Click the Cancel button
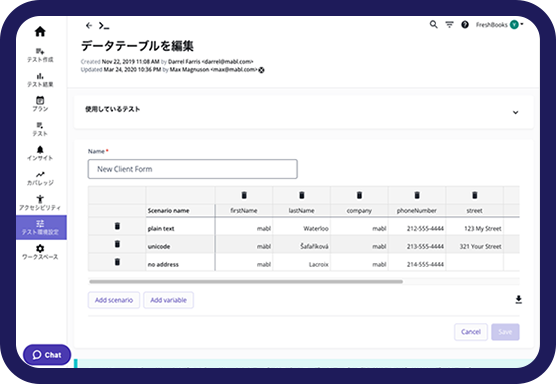The image size is (556, 384). [x=471, y=332]
